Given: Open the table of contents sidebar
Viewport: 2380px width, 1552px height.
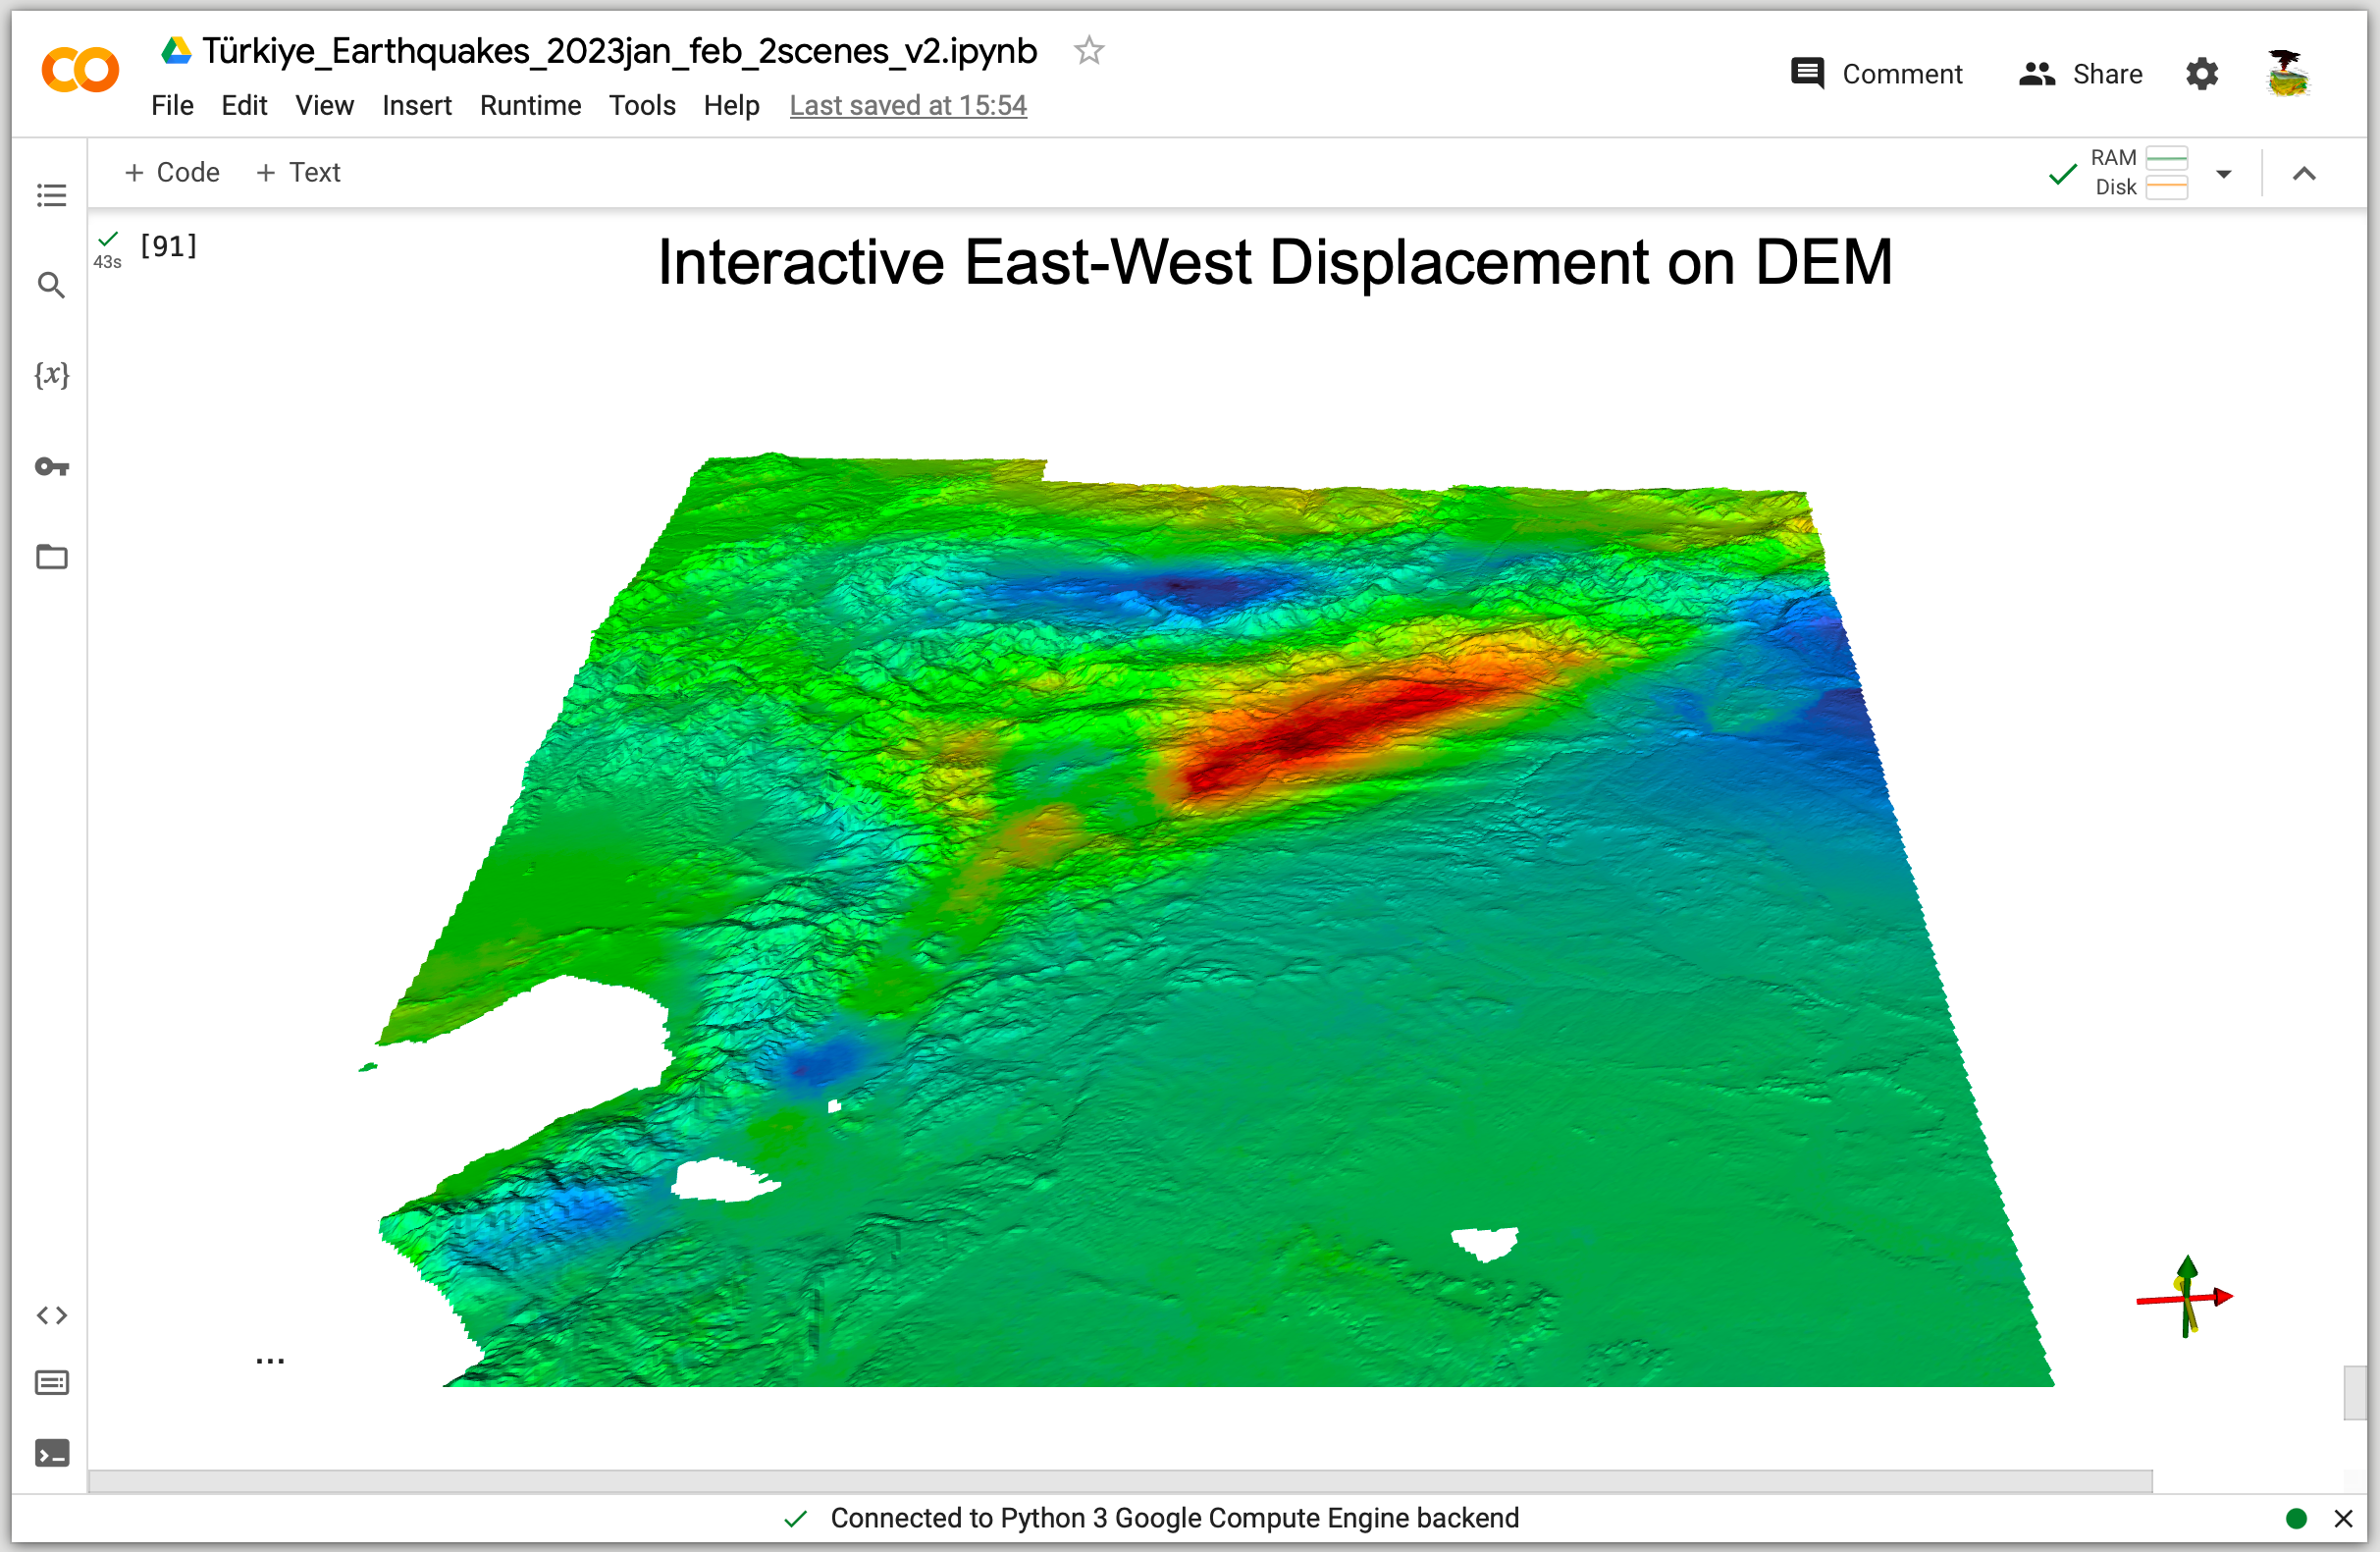Looking at the screenshot, I should [51, 195].
